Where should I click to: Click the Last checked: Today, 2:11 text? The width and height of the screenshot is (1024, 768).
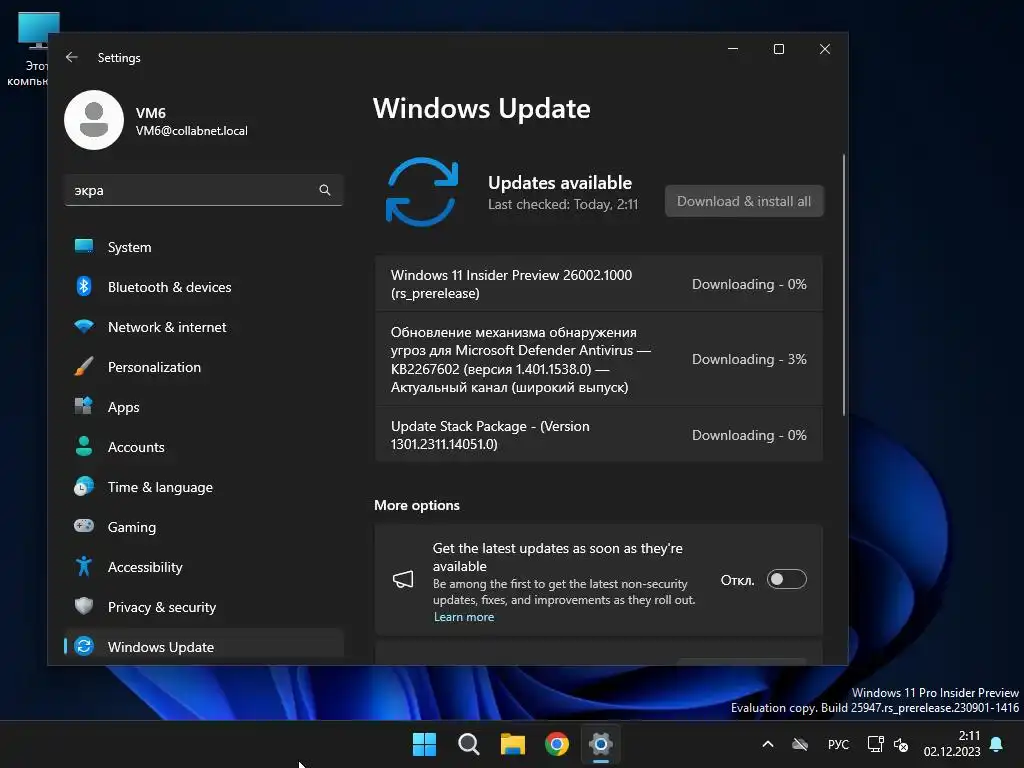(563, 204)
